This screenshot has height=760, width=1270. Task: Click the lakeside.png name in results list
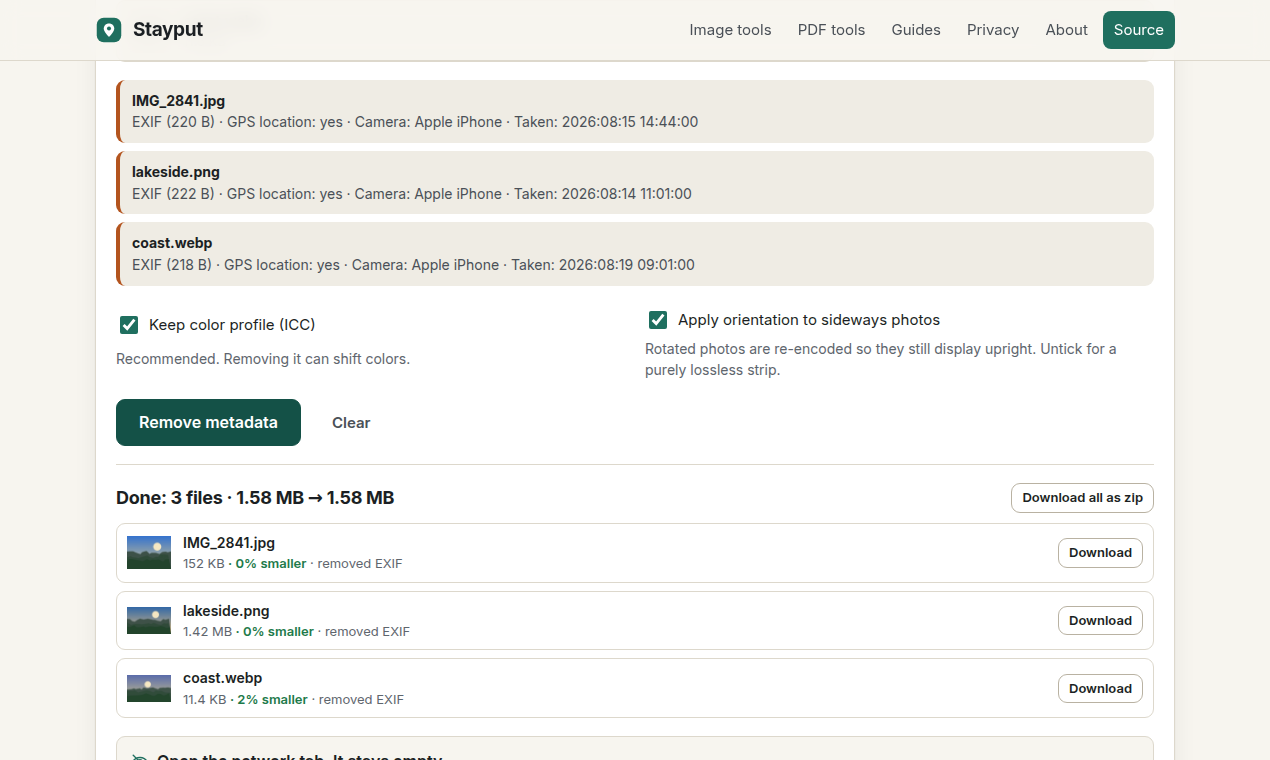point(226,611)
